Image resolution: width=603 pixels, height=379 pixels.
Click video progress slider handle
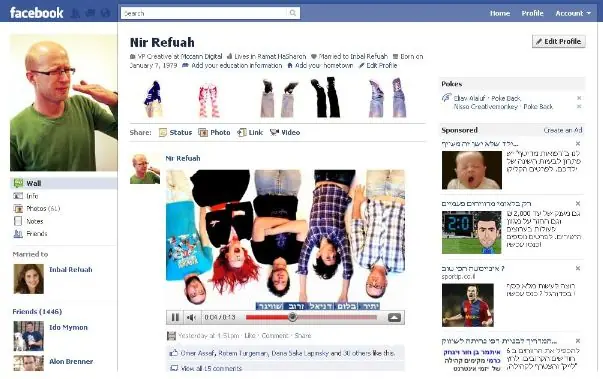click(293, 317)
